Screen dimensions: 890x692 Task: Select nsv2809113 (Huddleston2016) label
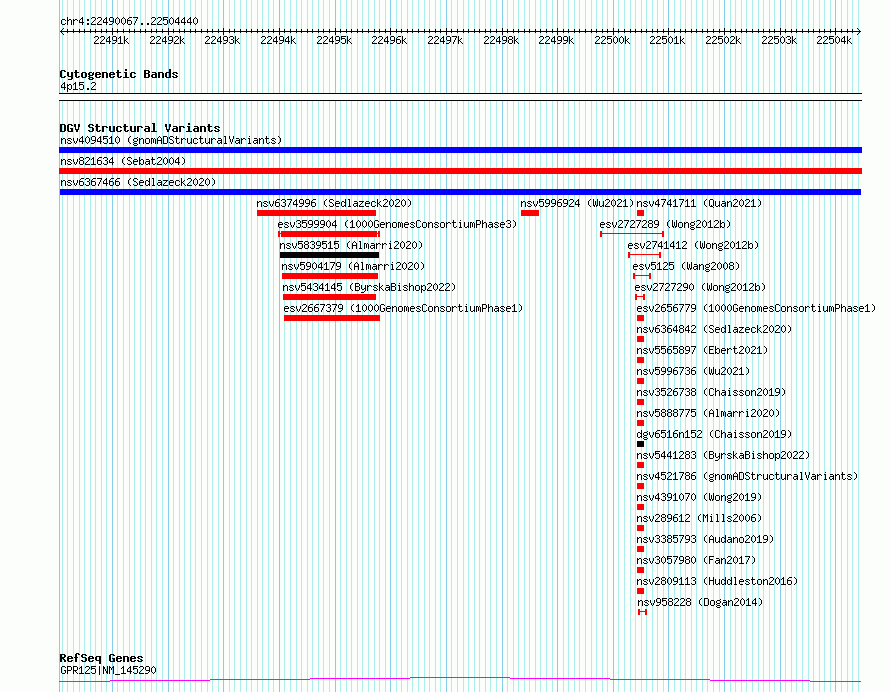(717, 581)
